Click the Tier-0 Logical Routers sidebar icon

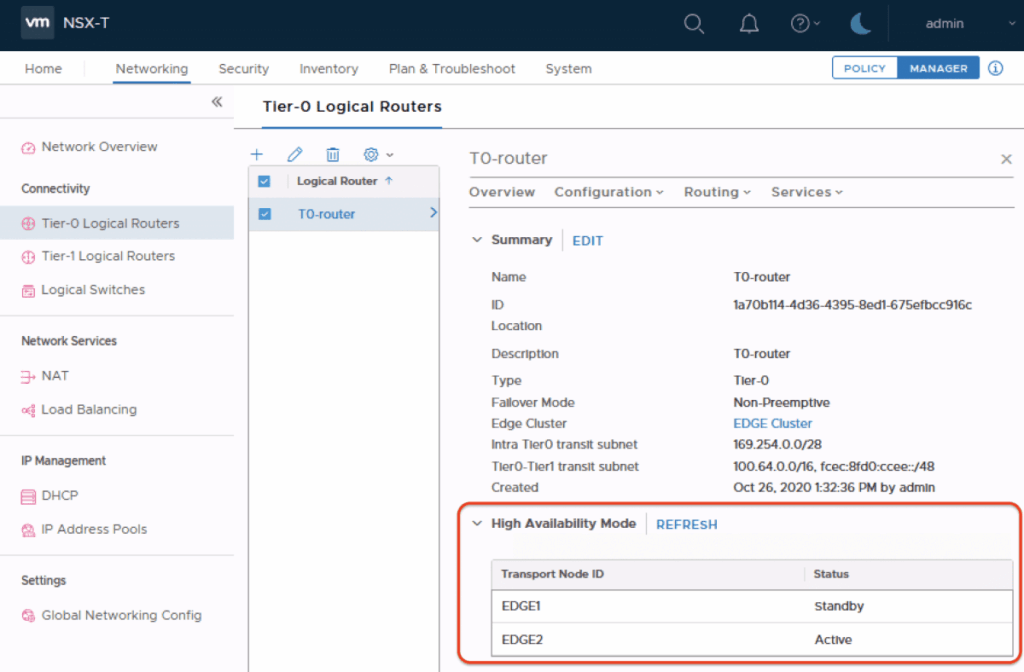click(28, 223)
